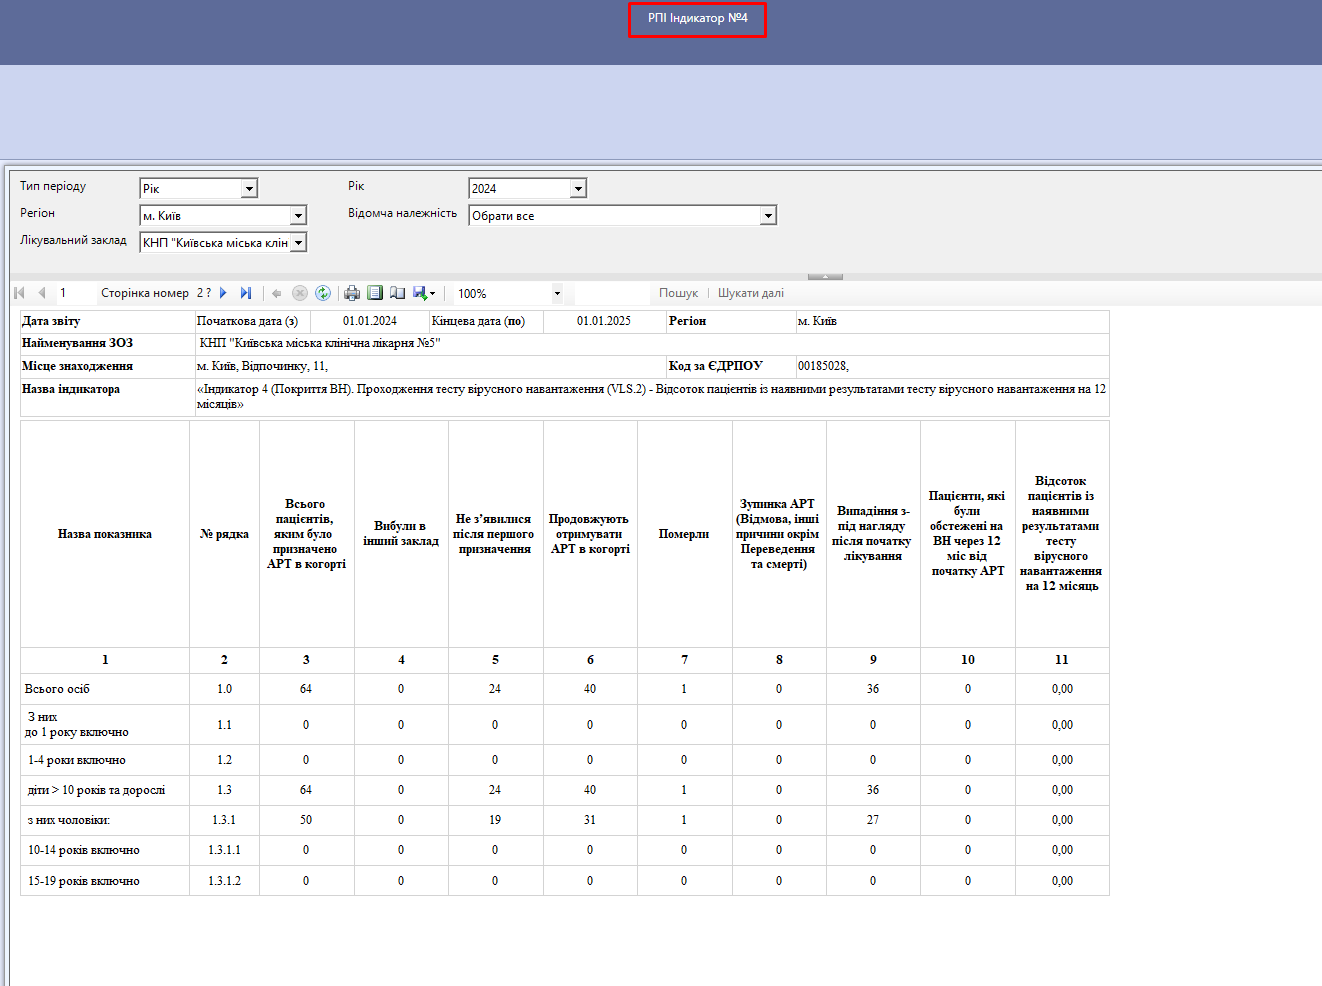The image size is (1322, 986).
Task: Click the search text field
Action: (612, 293)
